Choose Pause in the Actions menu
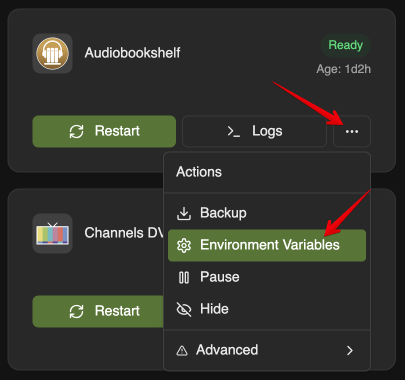This screenshot has height=380, width=405. [x=267, y=277]
